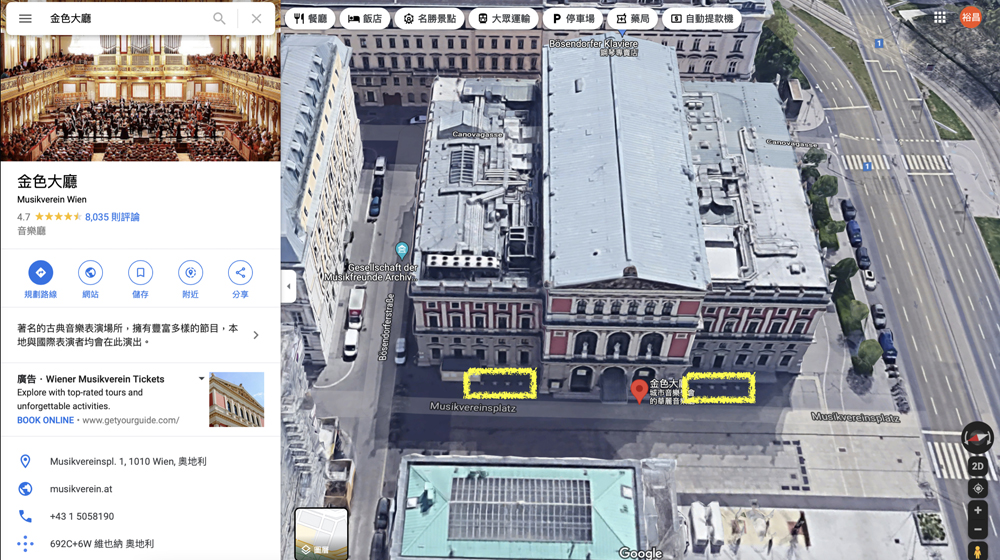Screen dimensions: 1000x560
Task: Select the 自動提款機 category chip
Action: click(702, 18)
